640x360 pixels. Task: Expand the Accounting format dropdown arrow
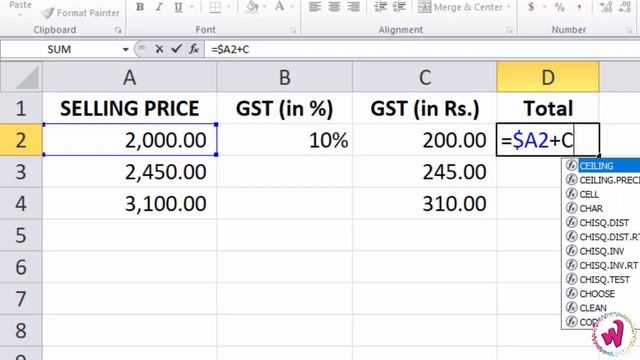pos(544,7)
